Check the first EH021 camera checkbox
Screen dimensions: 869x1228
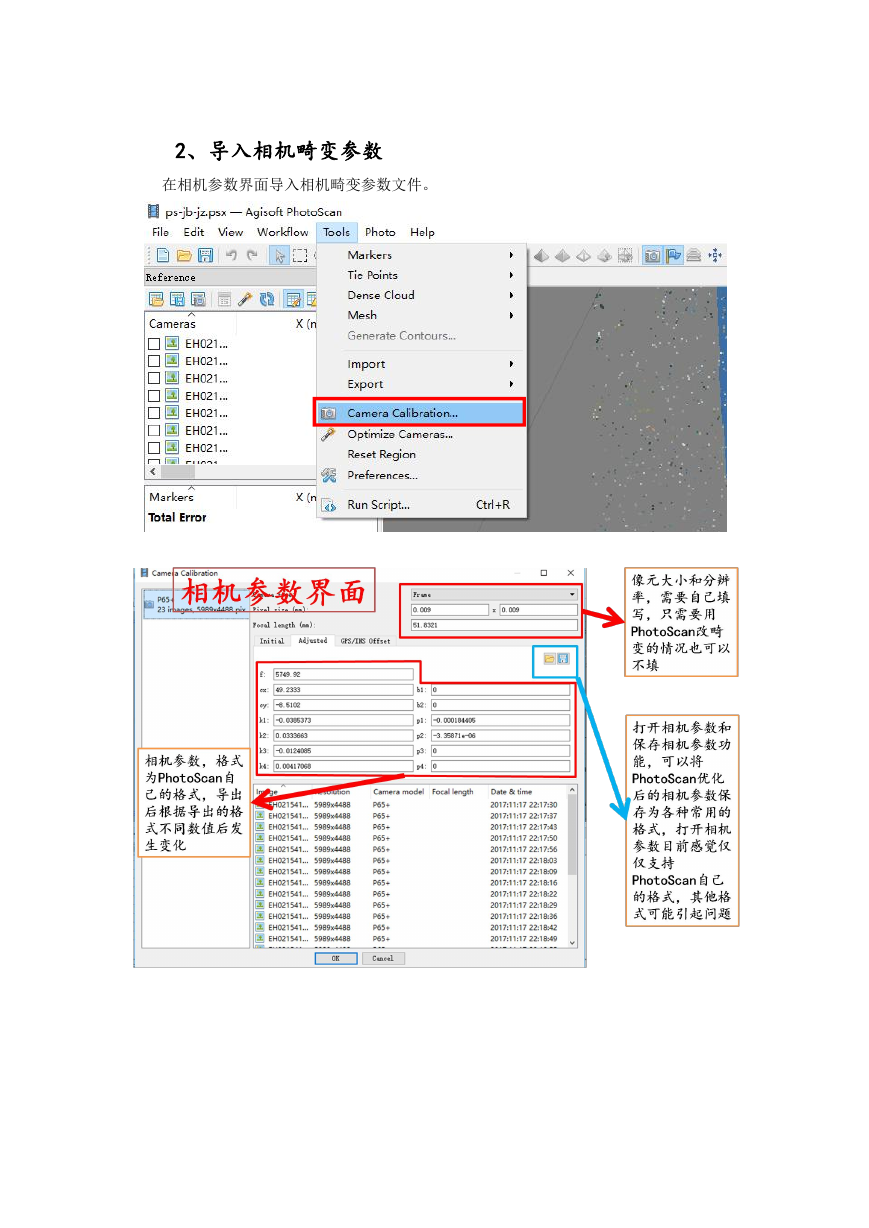[154, 344]
